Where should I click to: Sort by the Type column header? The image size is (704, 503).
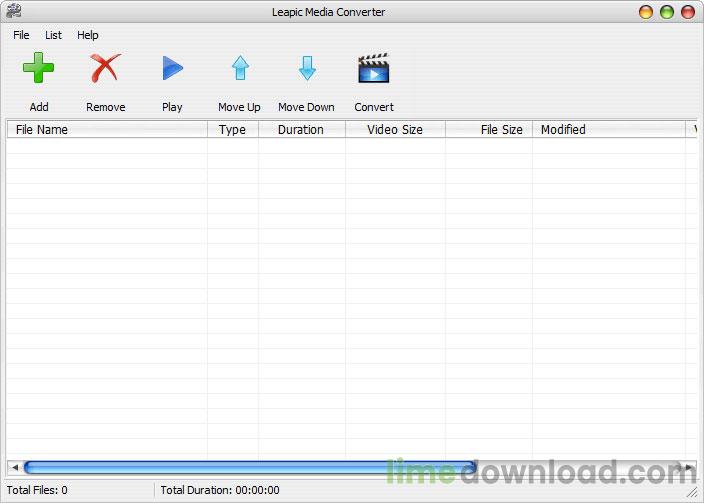[x=232, y=130]
